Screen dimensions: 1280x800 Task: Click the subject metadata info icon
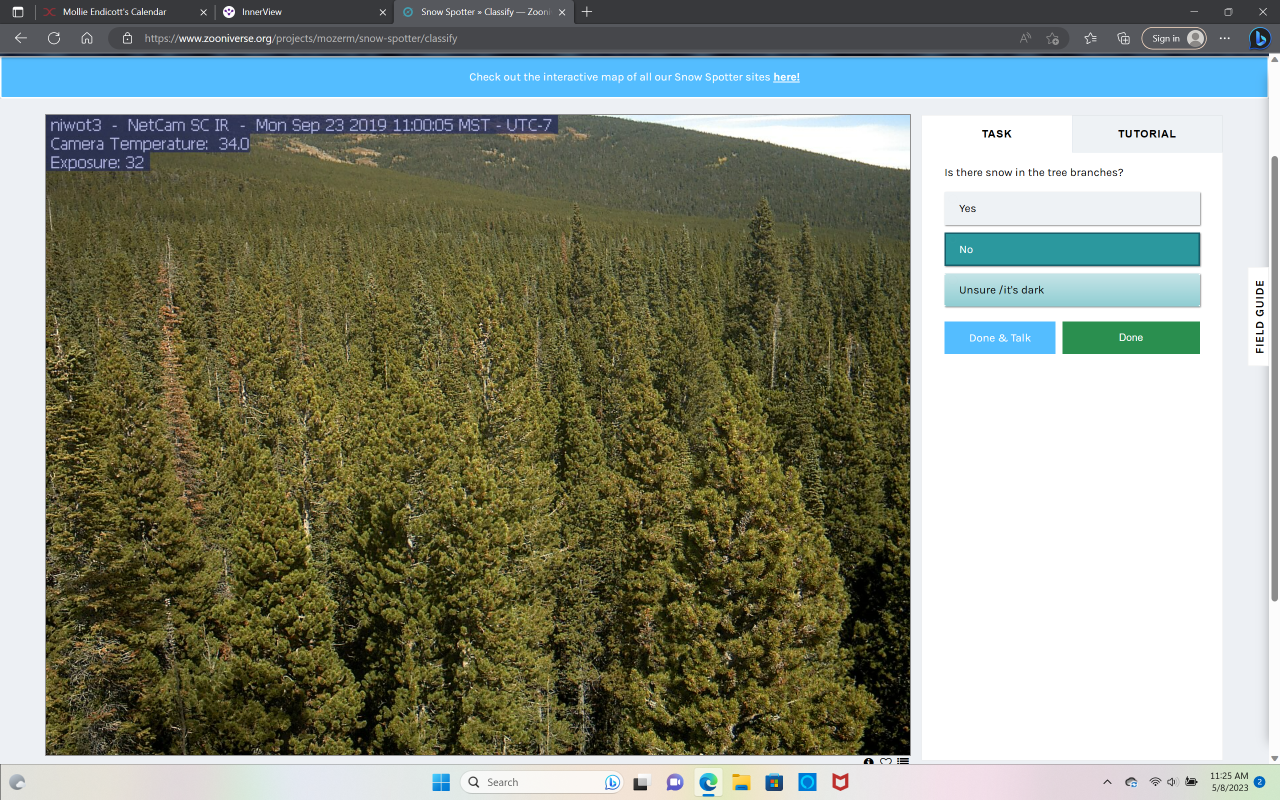click(868, 762)
